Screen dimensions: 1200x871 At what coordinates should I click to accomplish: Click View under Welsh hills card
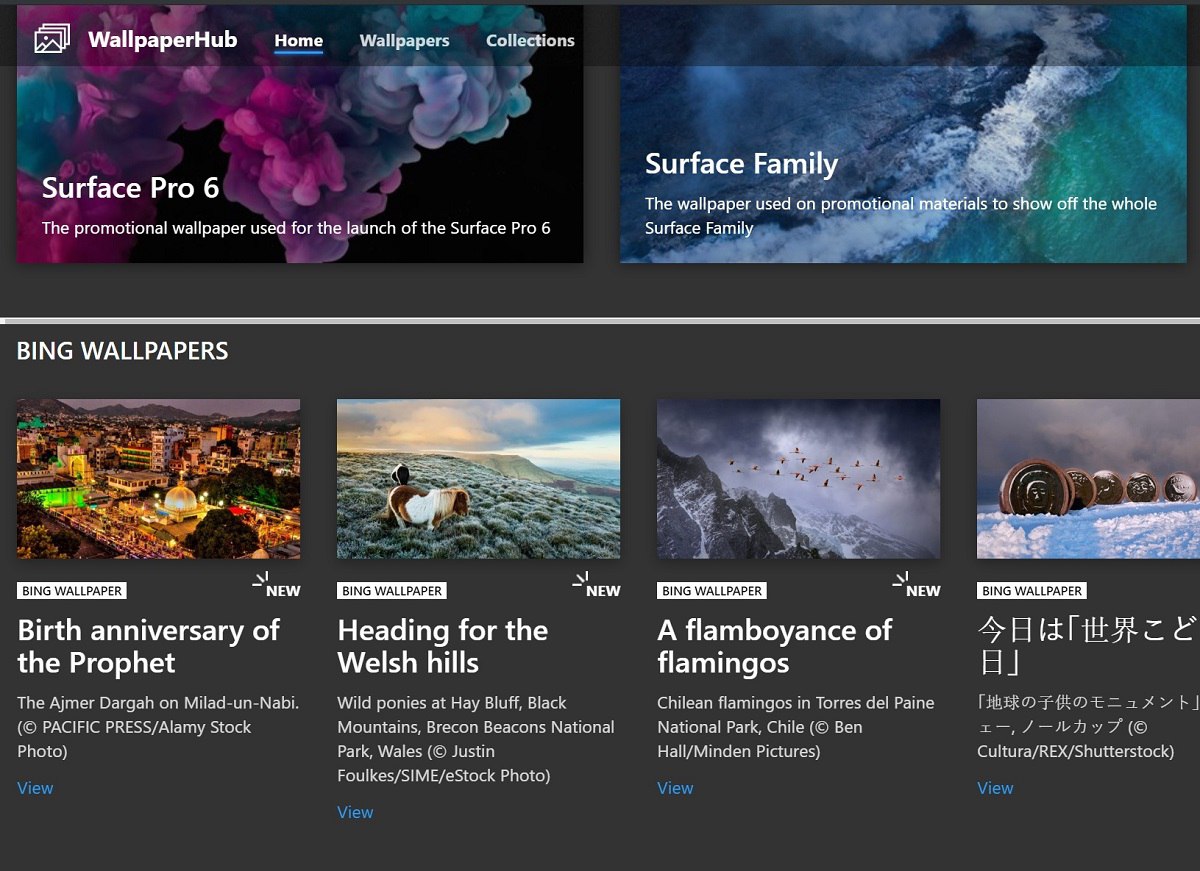(355, 812)
